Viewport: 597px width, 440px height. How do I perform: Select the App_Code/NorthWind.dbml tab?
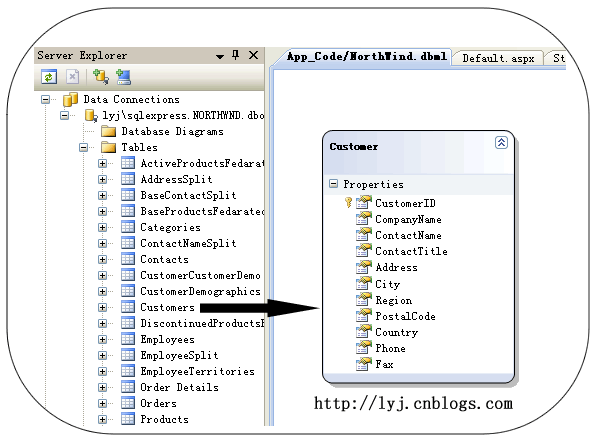click(x=366, y=57)
